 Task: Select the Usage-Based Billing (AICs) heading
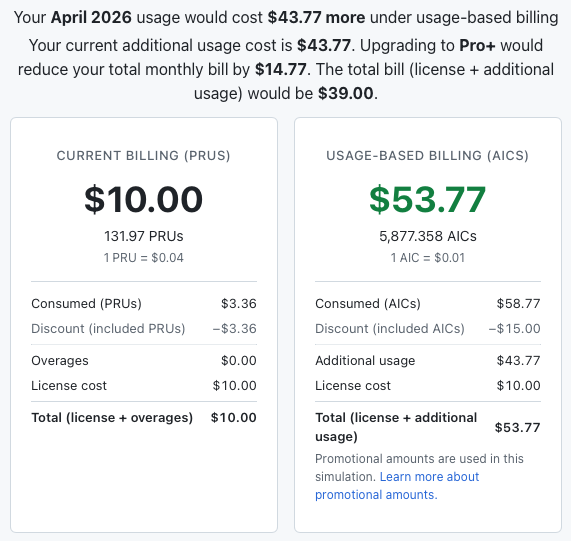pyautogui.click(x=428, y=155)
